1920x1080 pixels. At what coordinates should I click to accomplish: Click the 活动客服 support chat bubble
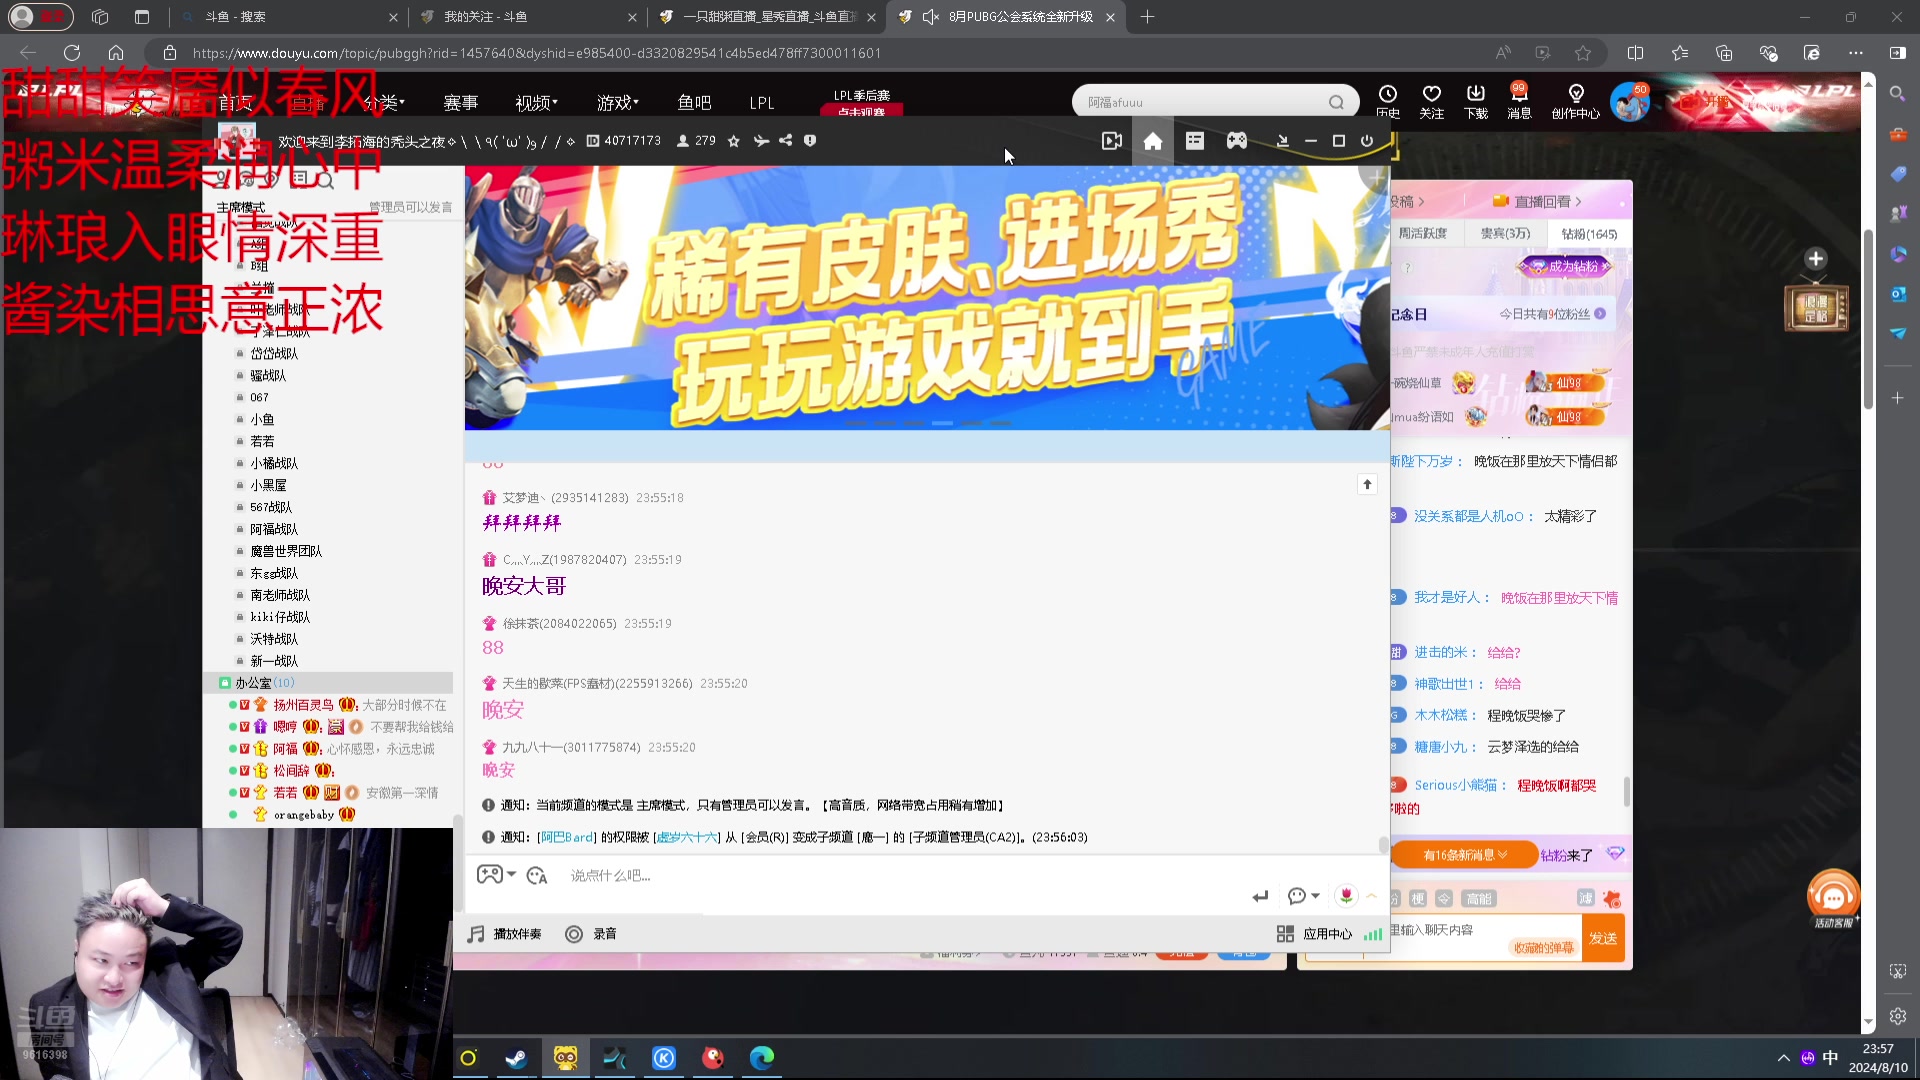[1833, 898]
